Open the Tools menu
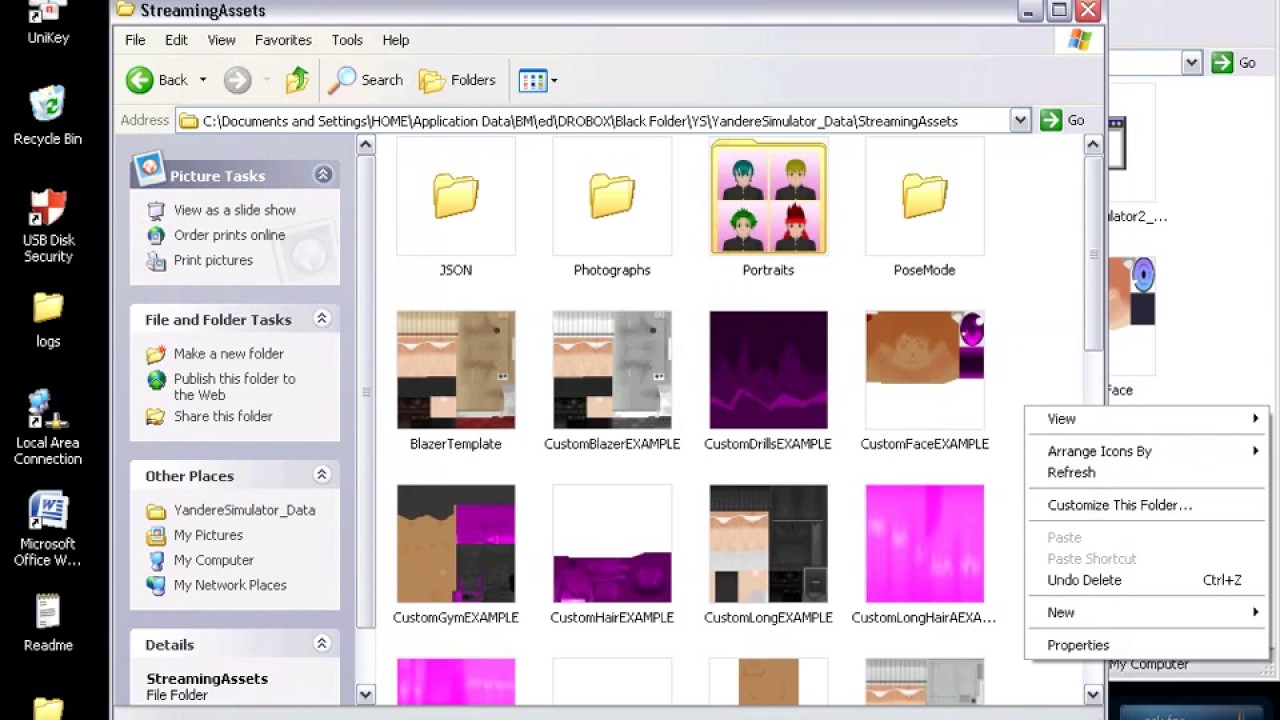Image resolution: width=1280 pixels, height=720 pixels. [347, 40]
